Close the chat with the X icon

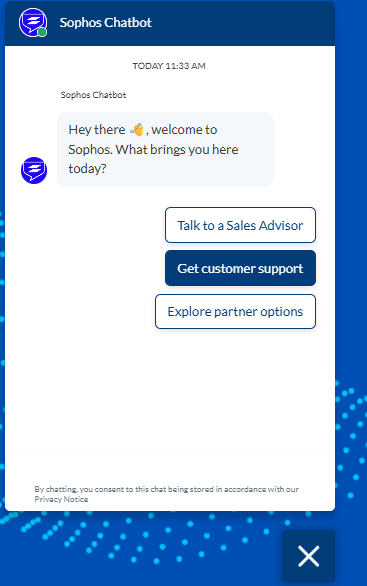[x=308, y=556]
